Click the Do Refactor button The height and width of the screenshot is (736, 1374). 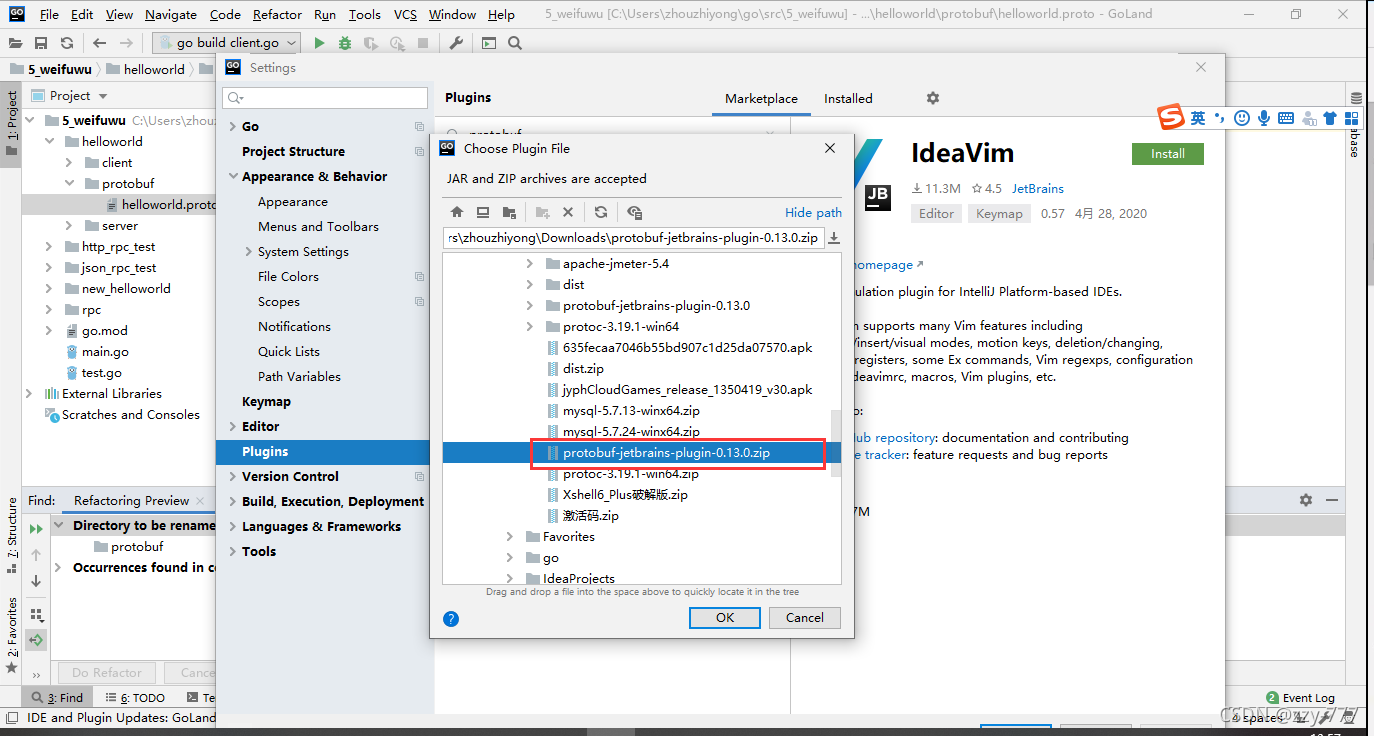click(x=107, y=673)
